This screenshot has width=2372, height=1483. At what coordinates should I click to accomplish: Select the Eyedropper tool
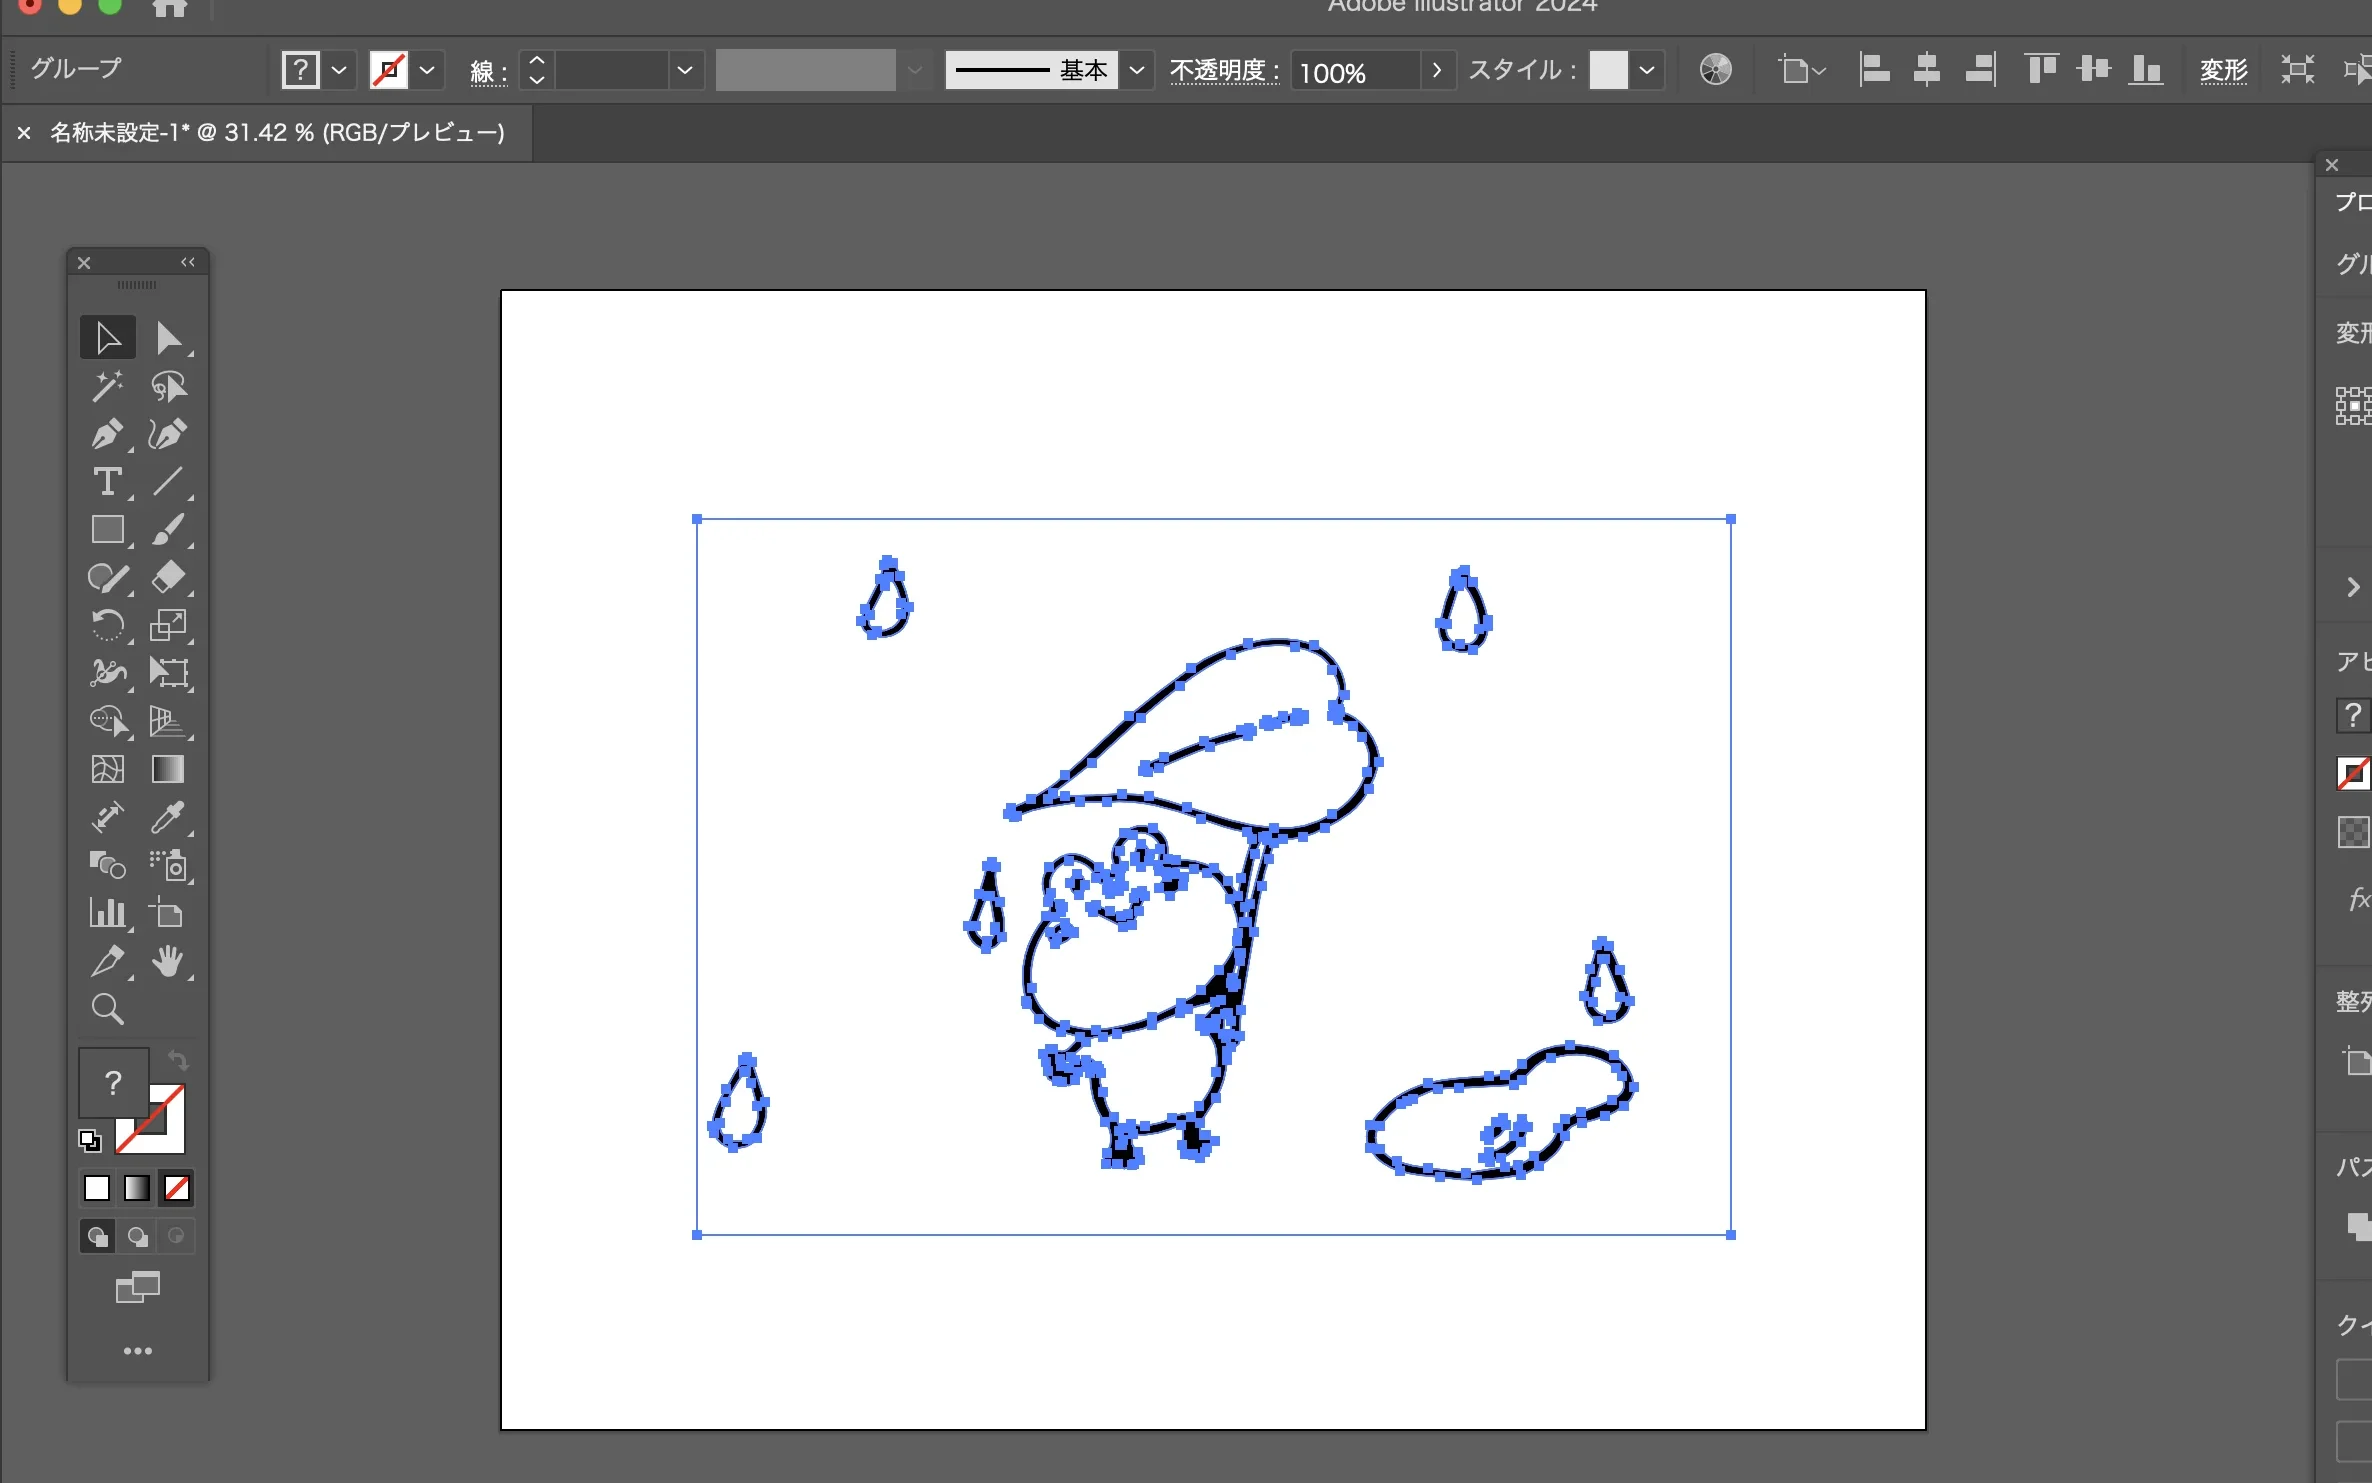point(168,817)
